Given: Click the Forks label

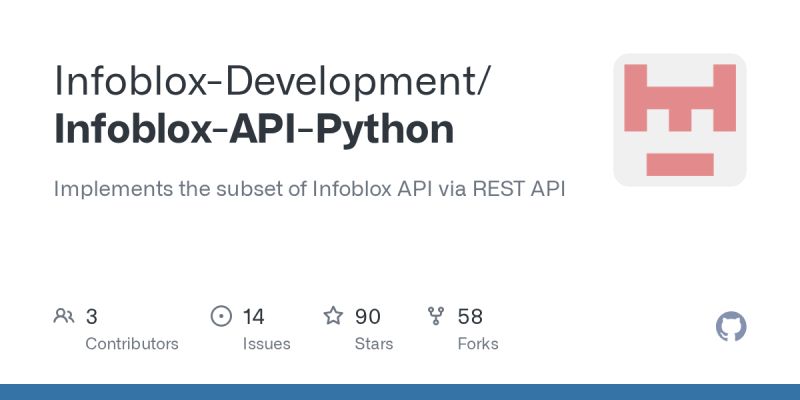Looking at the screenshot, I should click(x=478, y=344).
